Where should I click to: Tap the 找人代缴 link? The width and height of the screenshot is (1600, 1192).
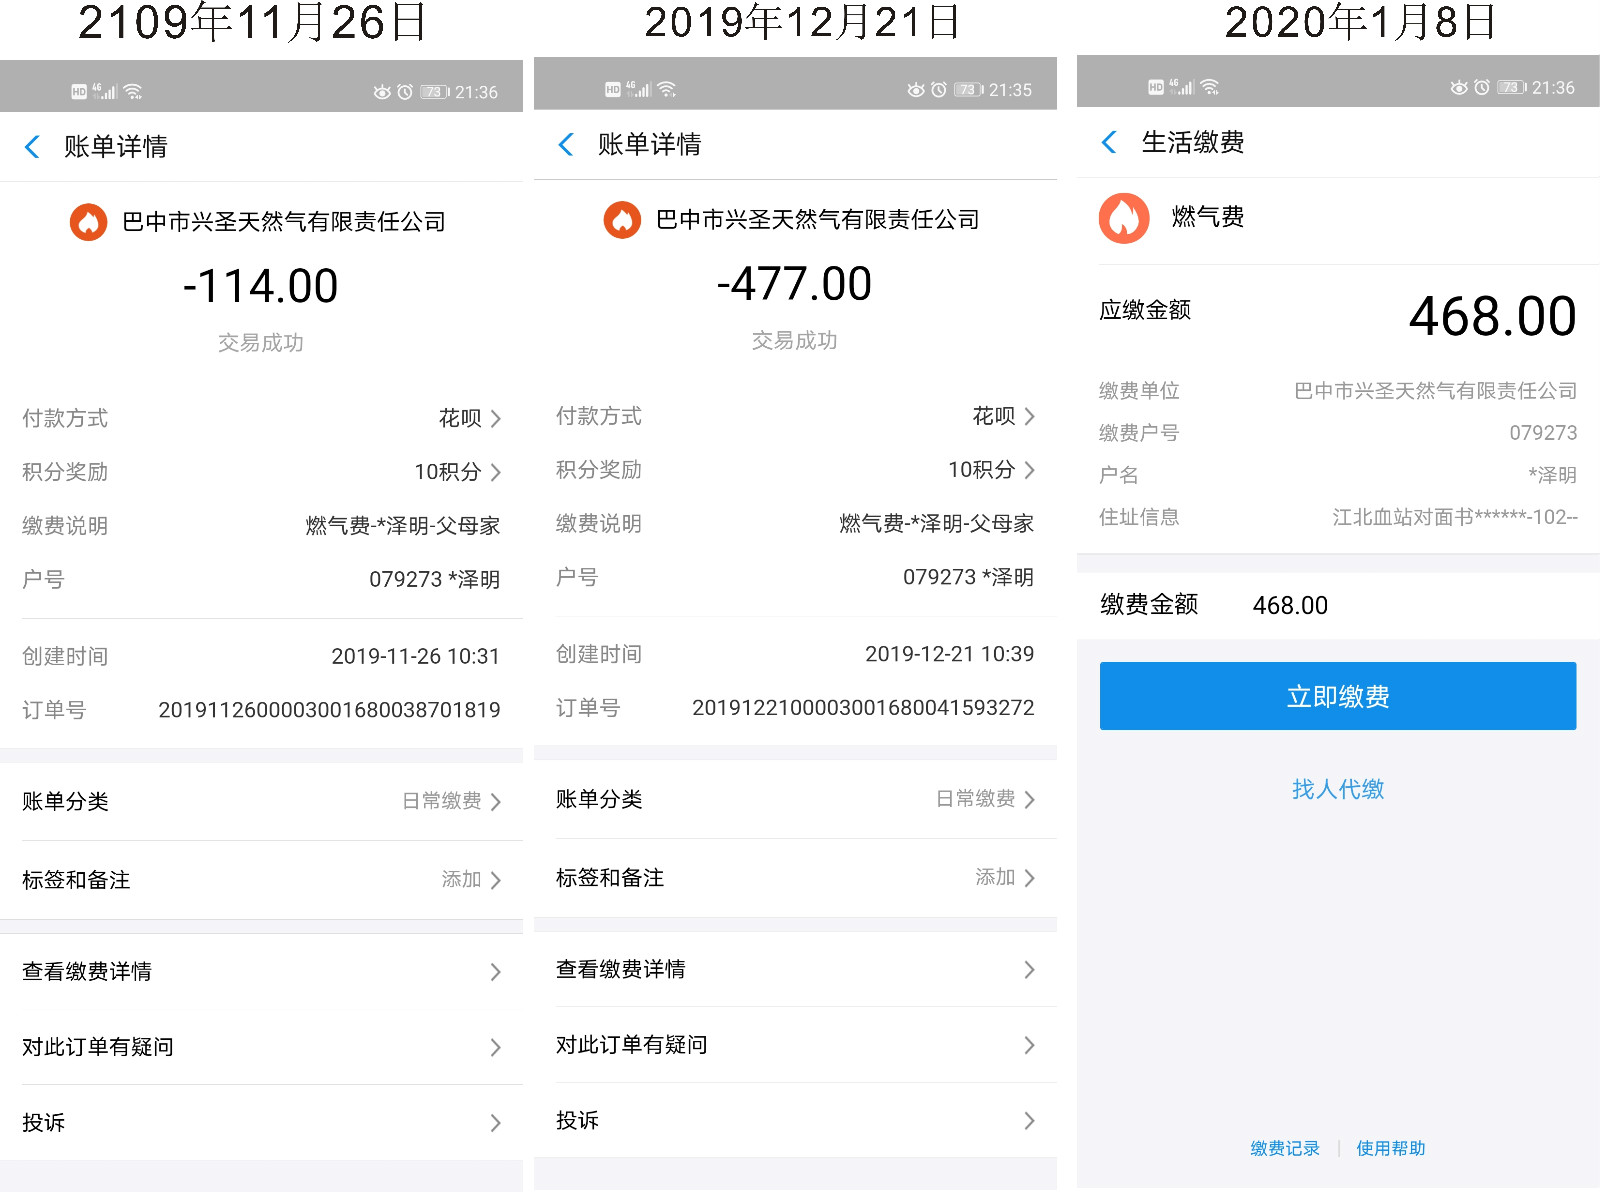1338,789
